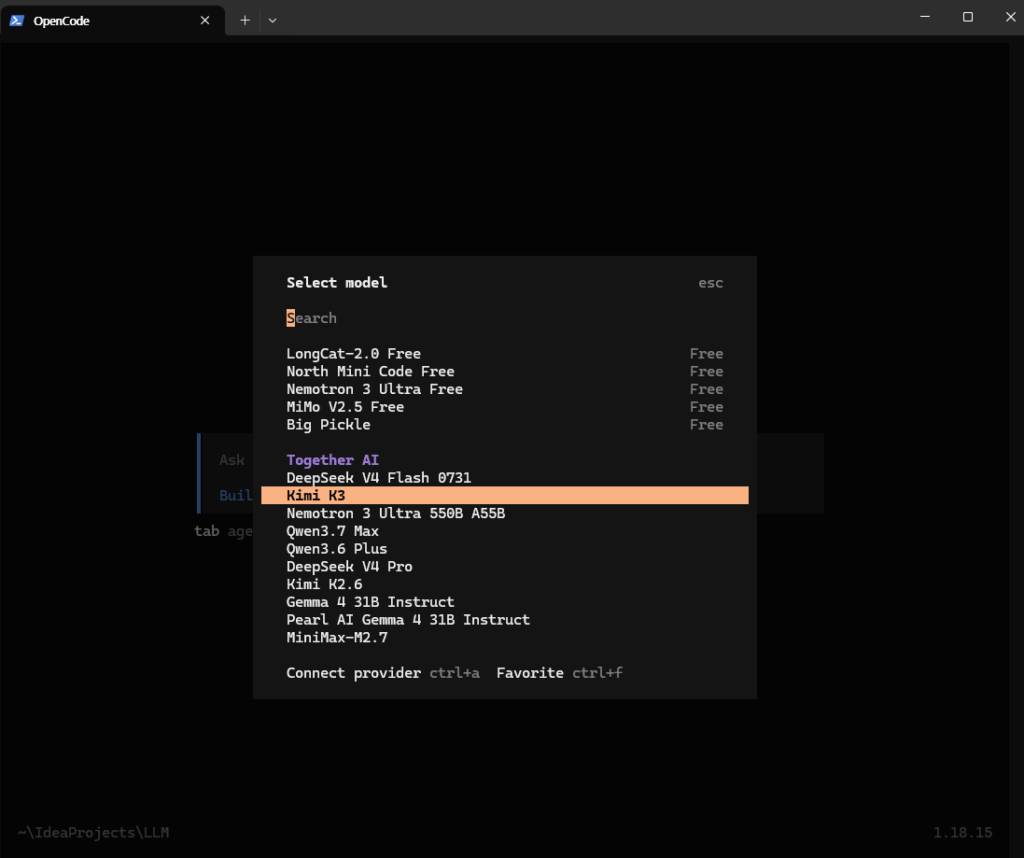
Task: Click the PowerShell icon on OpenCode tab
Action: pyautogui.click(x=17, y=20)
